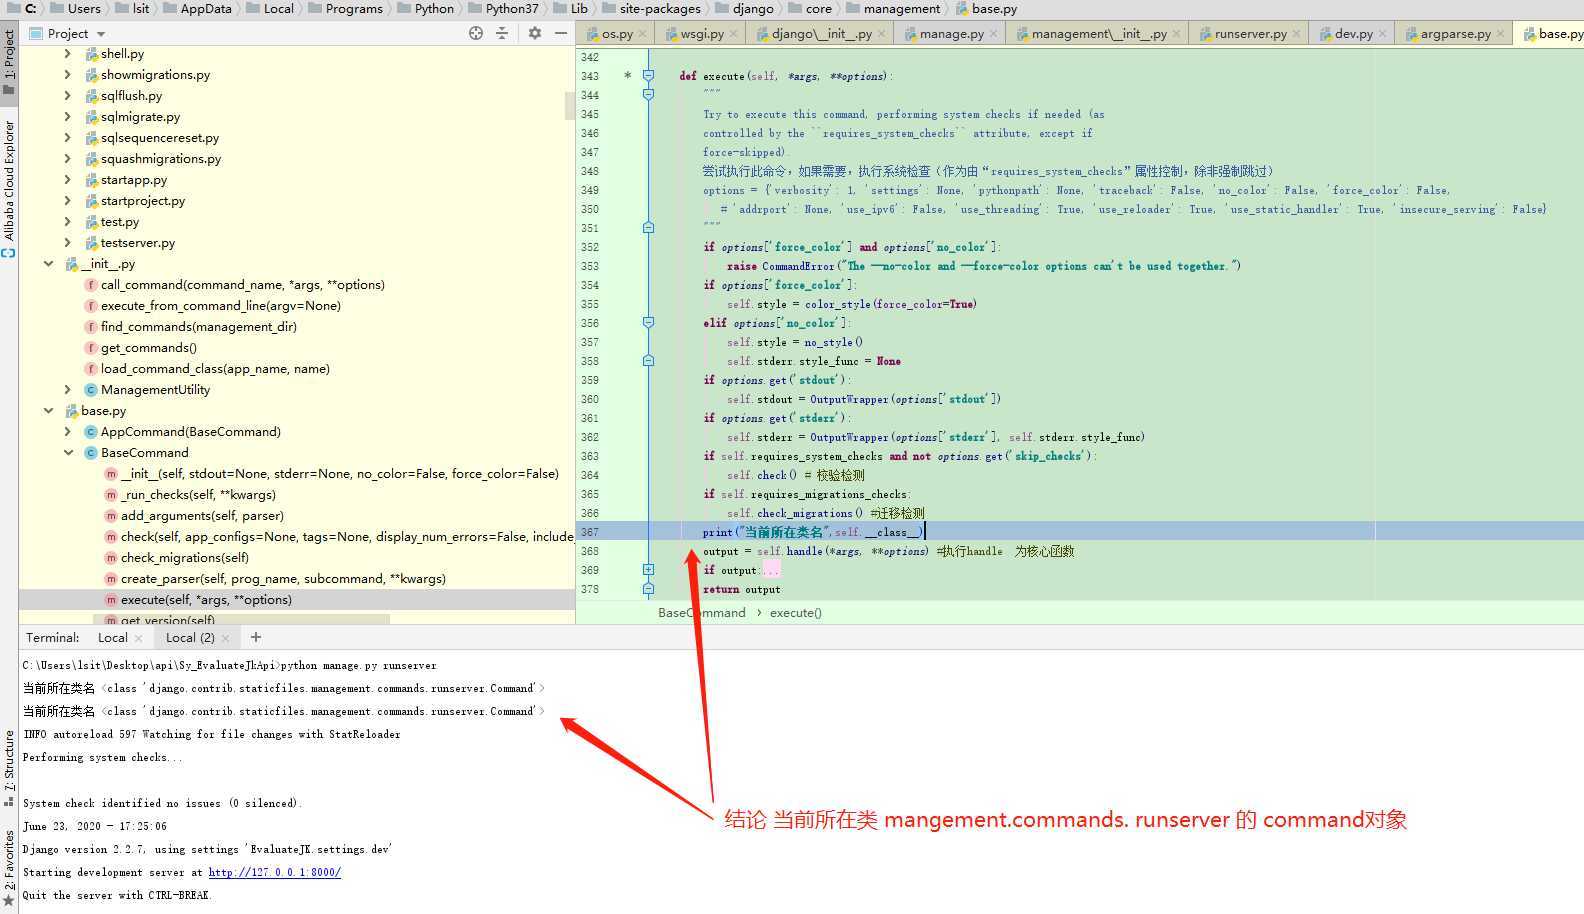Collapse the base.py node in tree
This screenshot has width=1584, height=914.
point(48,411)
